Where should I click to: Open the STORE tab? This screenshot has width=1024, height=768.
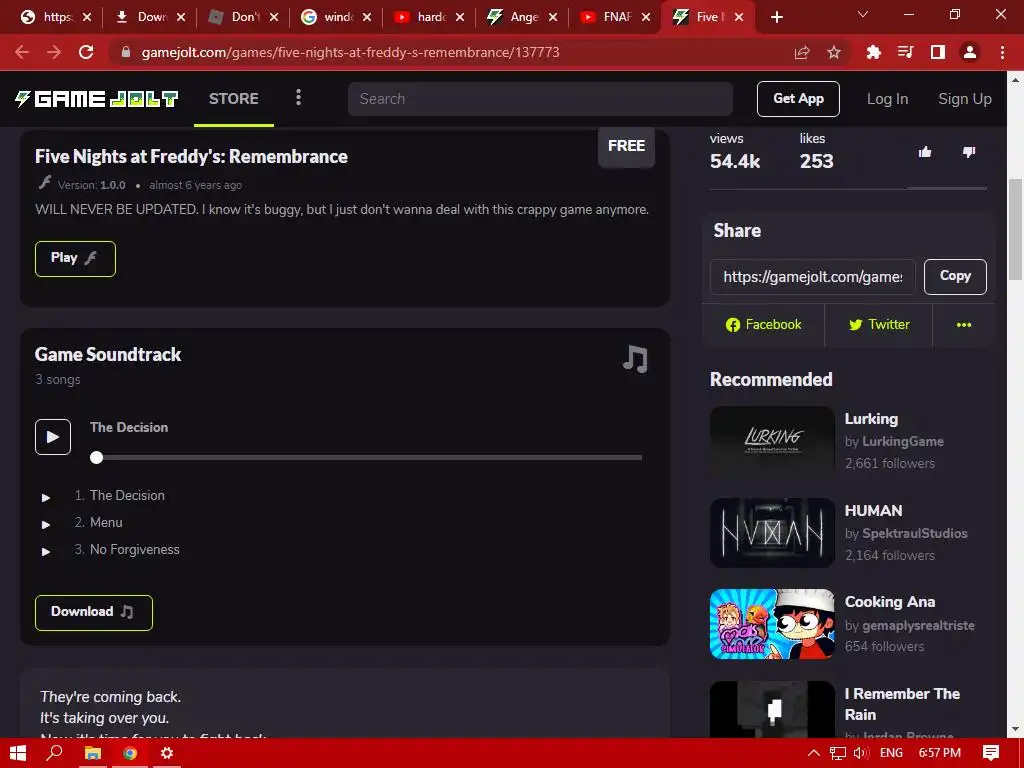coord(234,99)
